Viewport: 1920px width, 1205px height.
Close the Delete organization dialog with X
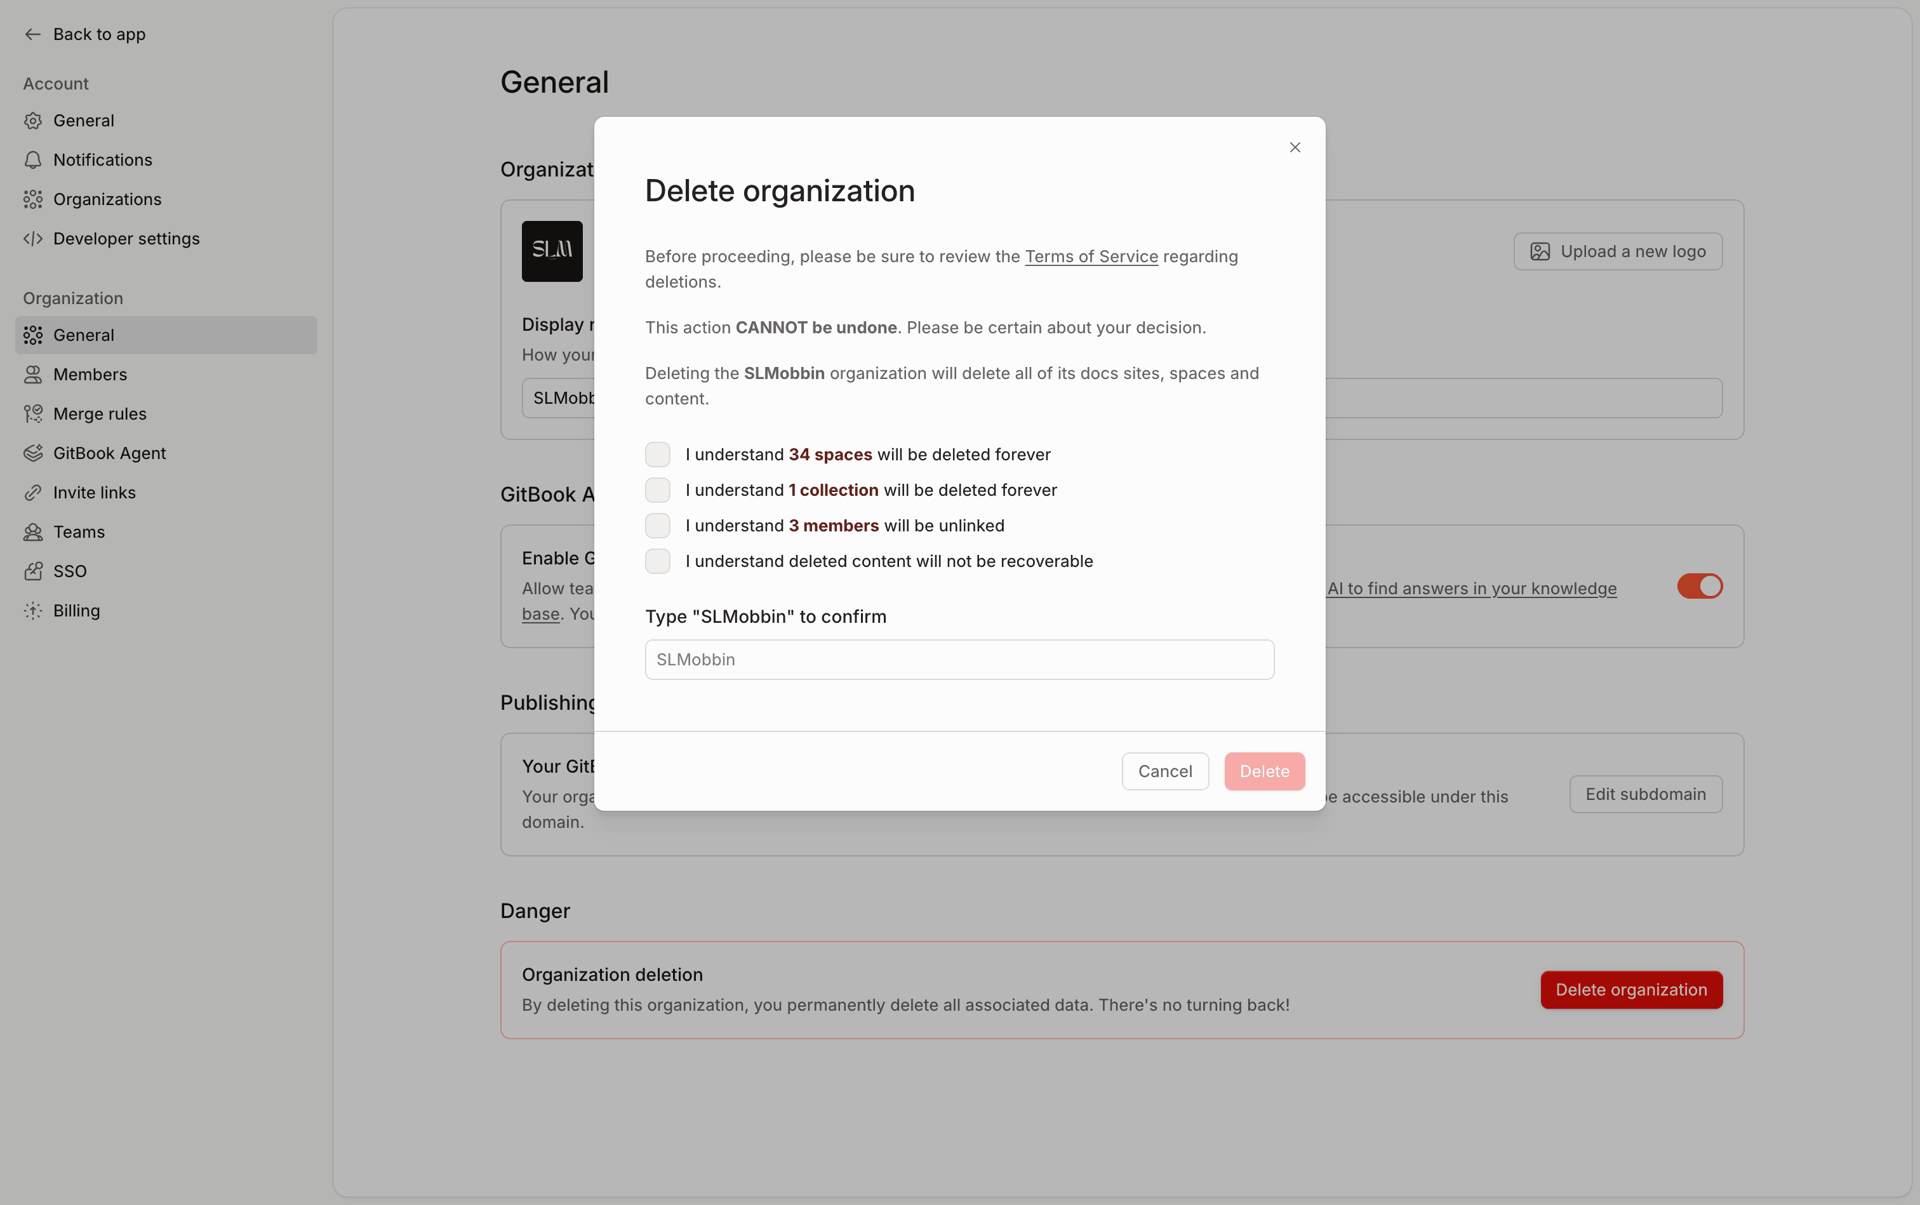click(1295, 148)
